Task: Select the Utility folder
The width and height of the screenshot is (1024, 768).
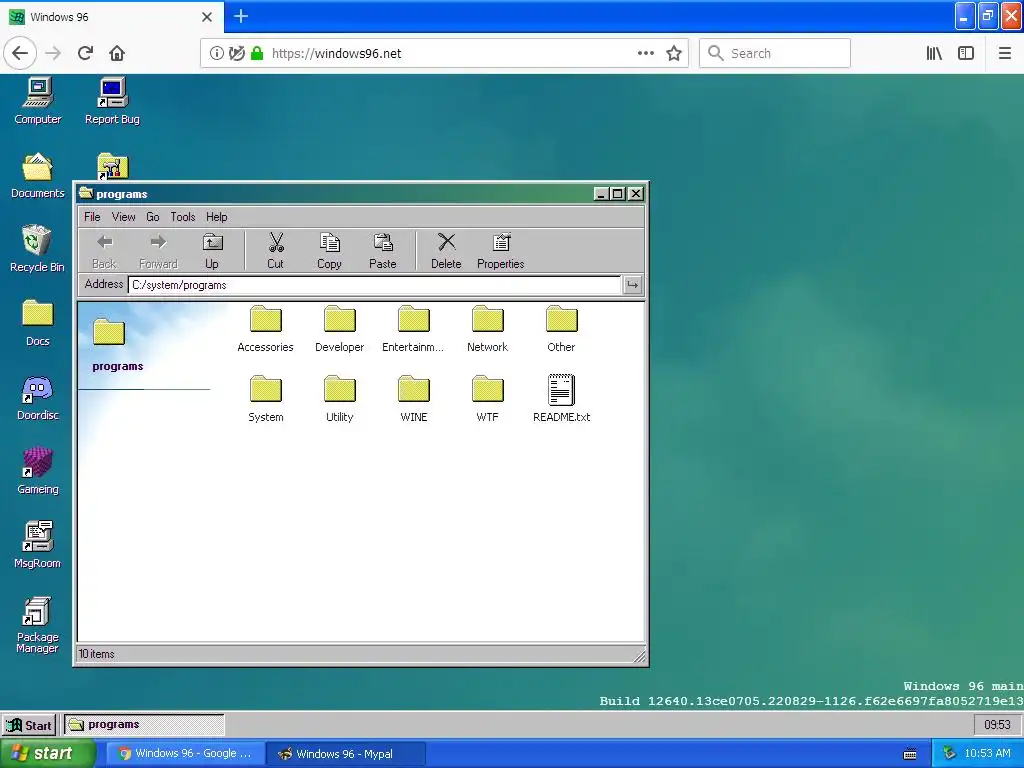Action: pos(340,399)
